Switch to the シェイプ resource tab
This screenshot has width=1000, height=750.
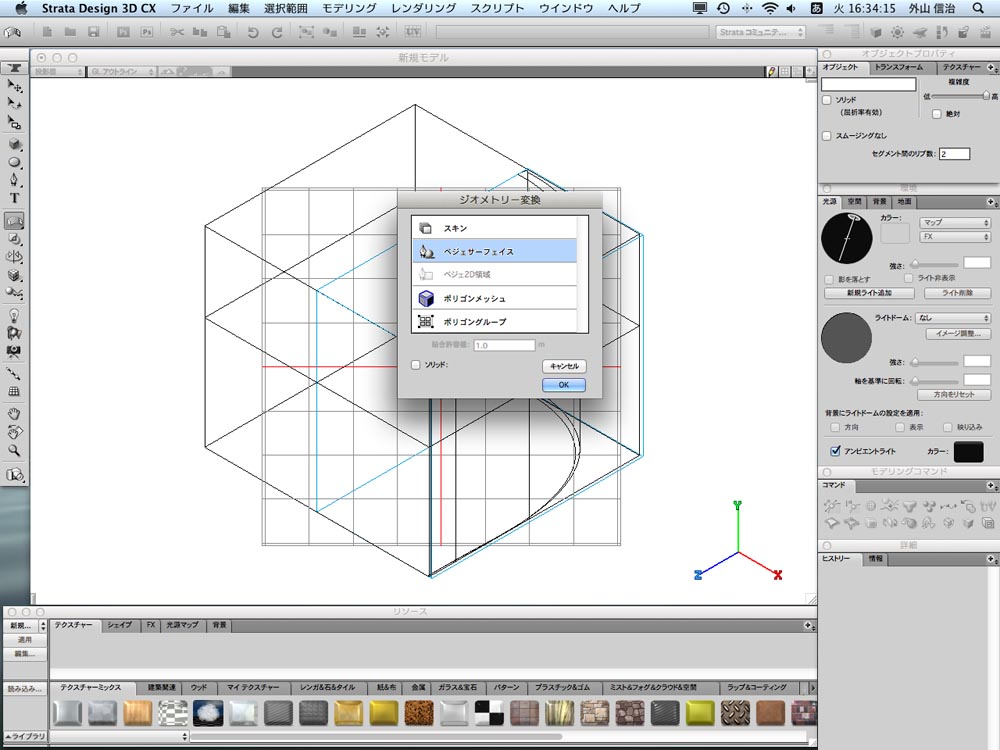119,625
